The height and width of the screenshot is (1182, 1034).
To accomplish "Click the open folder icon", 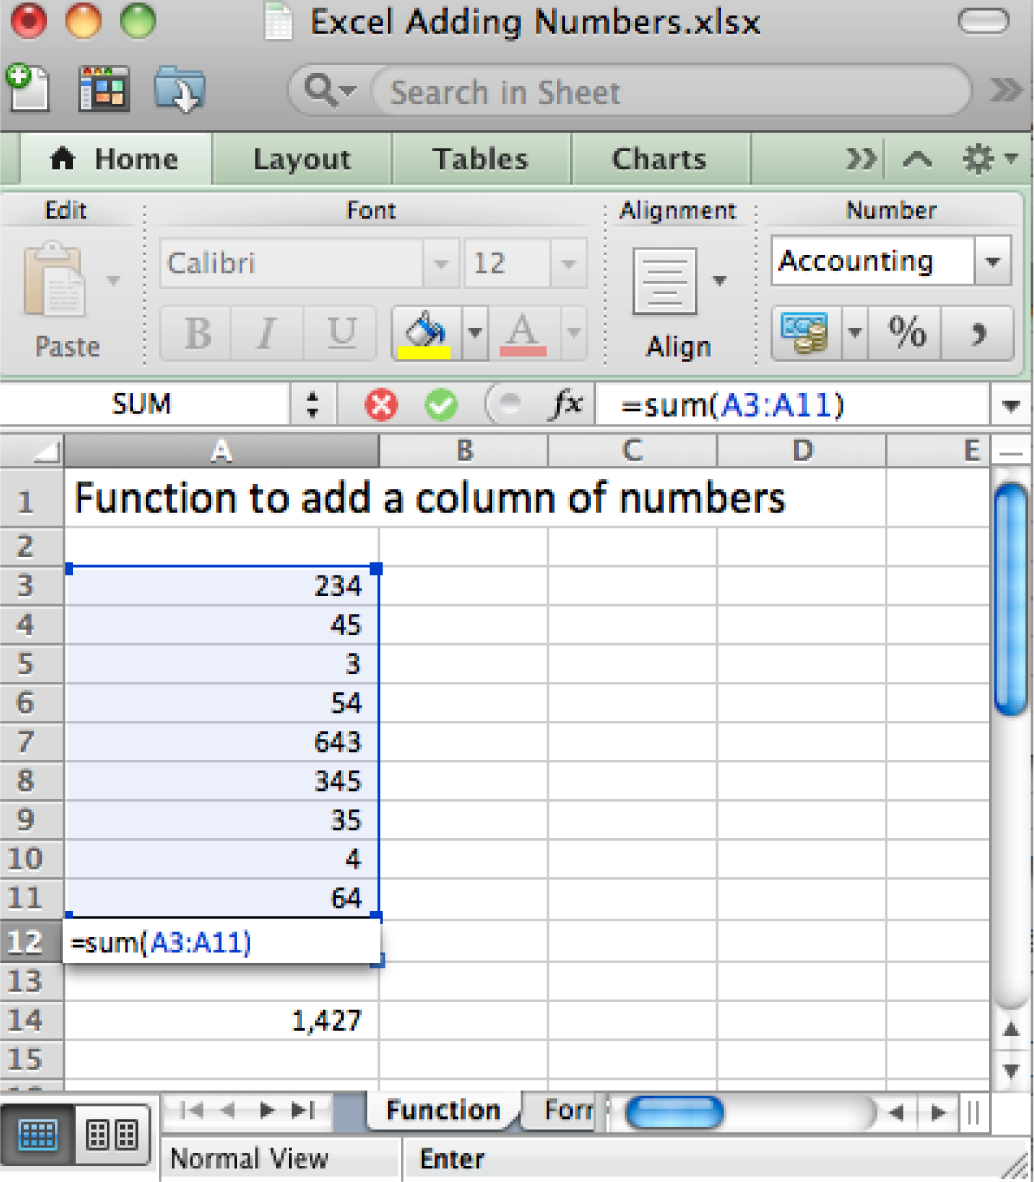I will (180, 90).
